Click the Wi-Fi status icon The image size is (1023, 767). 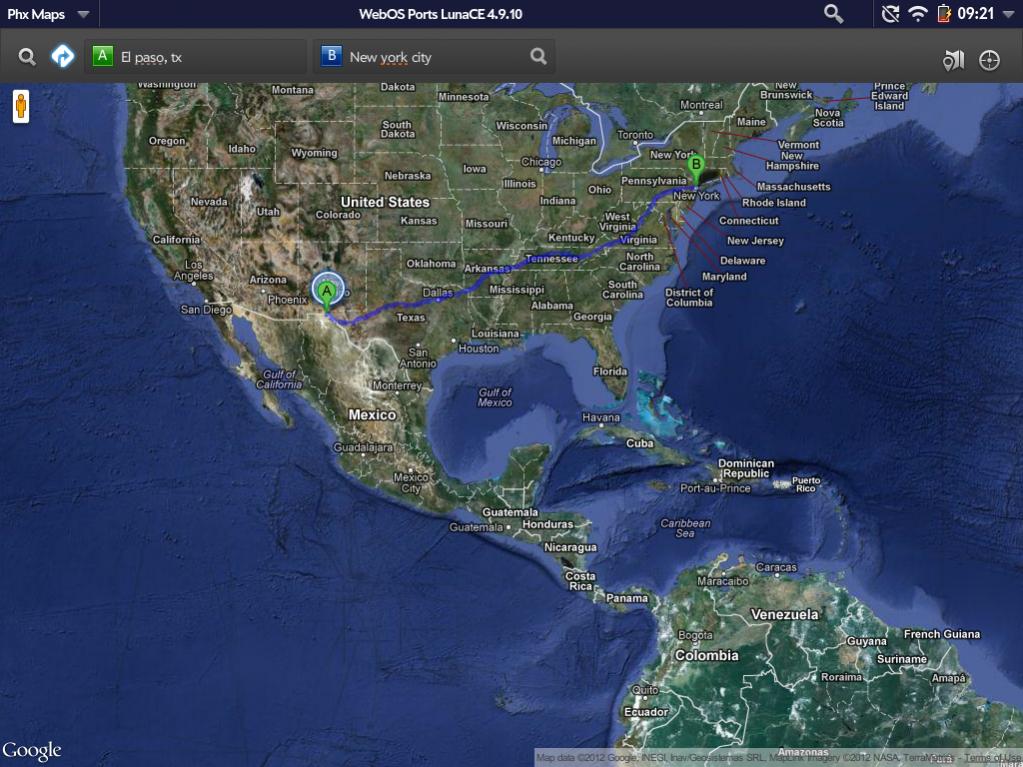[917, 14]
